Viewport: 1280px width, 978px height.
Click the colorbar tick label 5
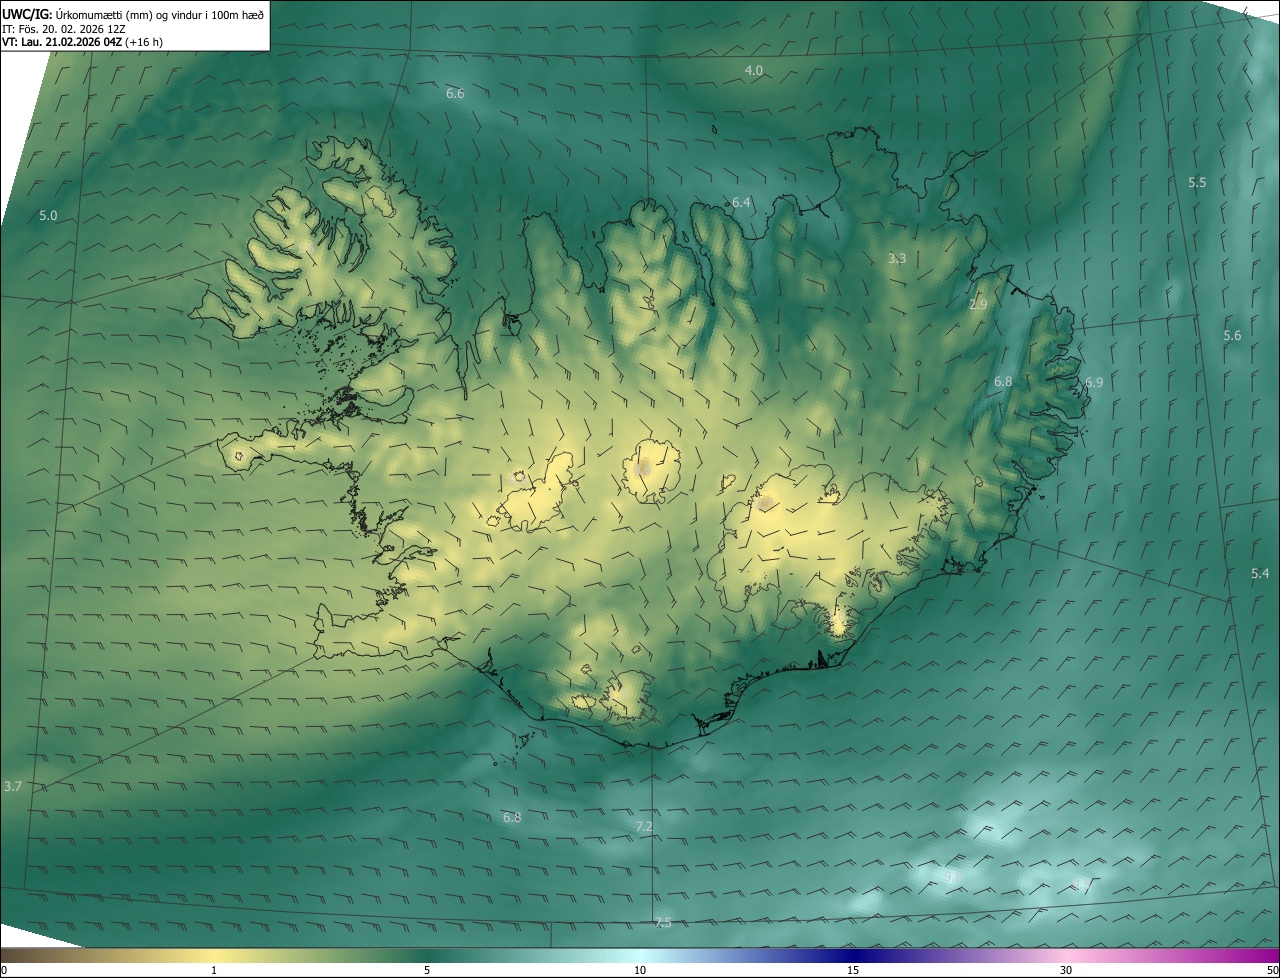427,970
